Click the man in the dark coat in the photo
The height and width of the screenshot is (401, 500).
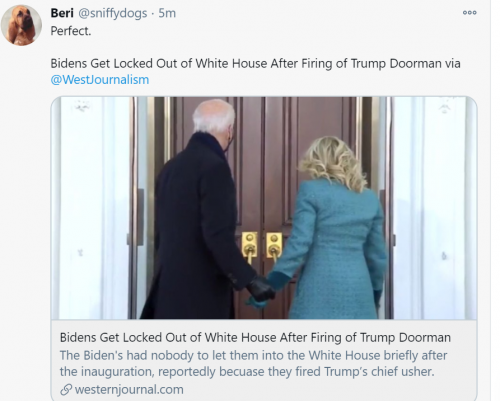200,213
